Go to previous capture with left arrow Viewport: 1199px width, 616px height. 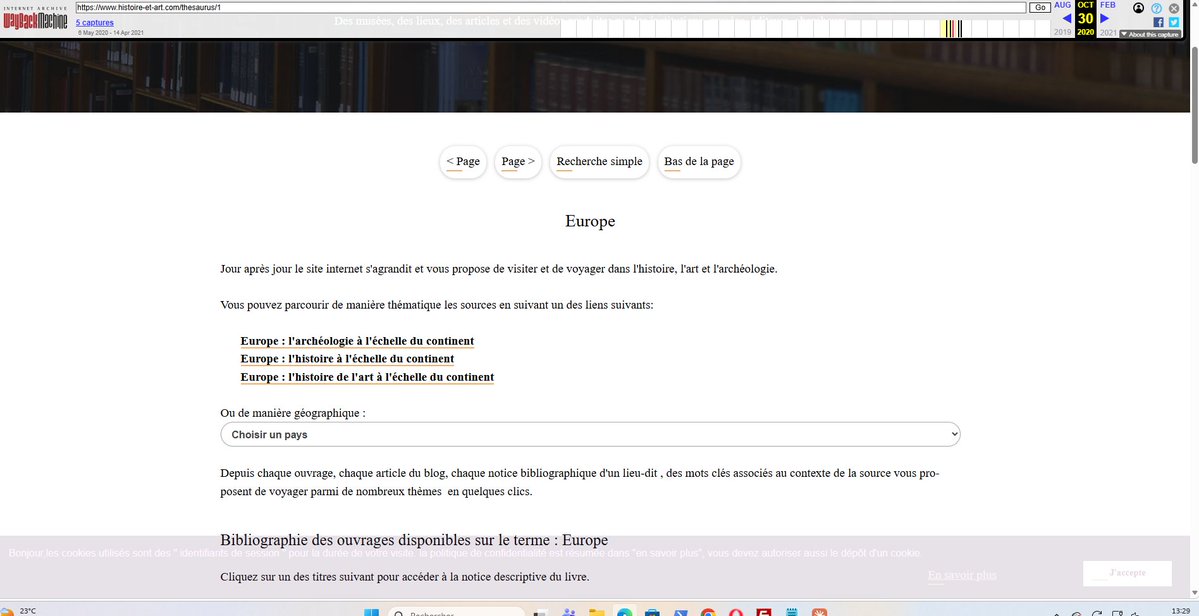click(x=1067, y=18)
